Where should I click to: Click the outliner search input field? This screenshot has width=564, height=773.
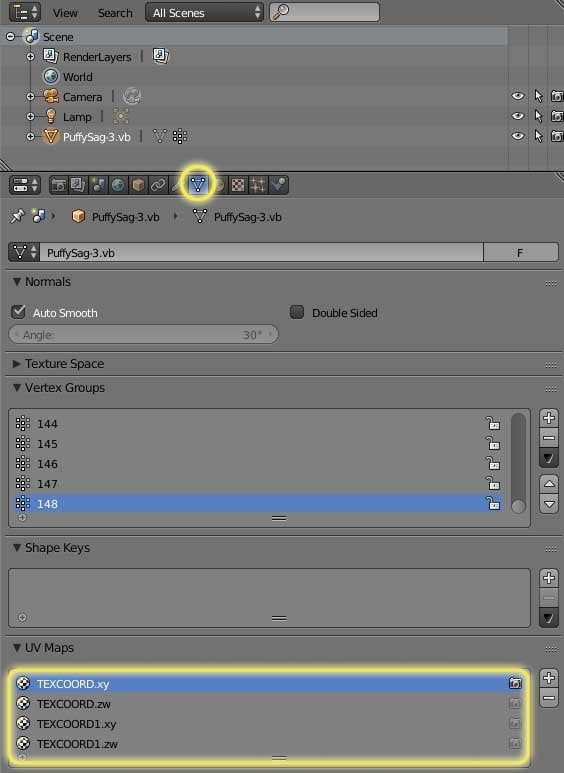tap(324, 12)
